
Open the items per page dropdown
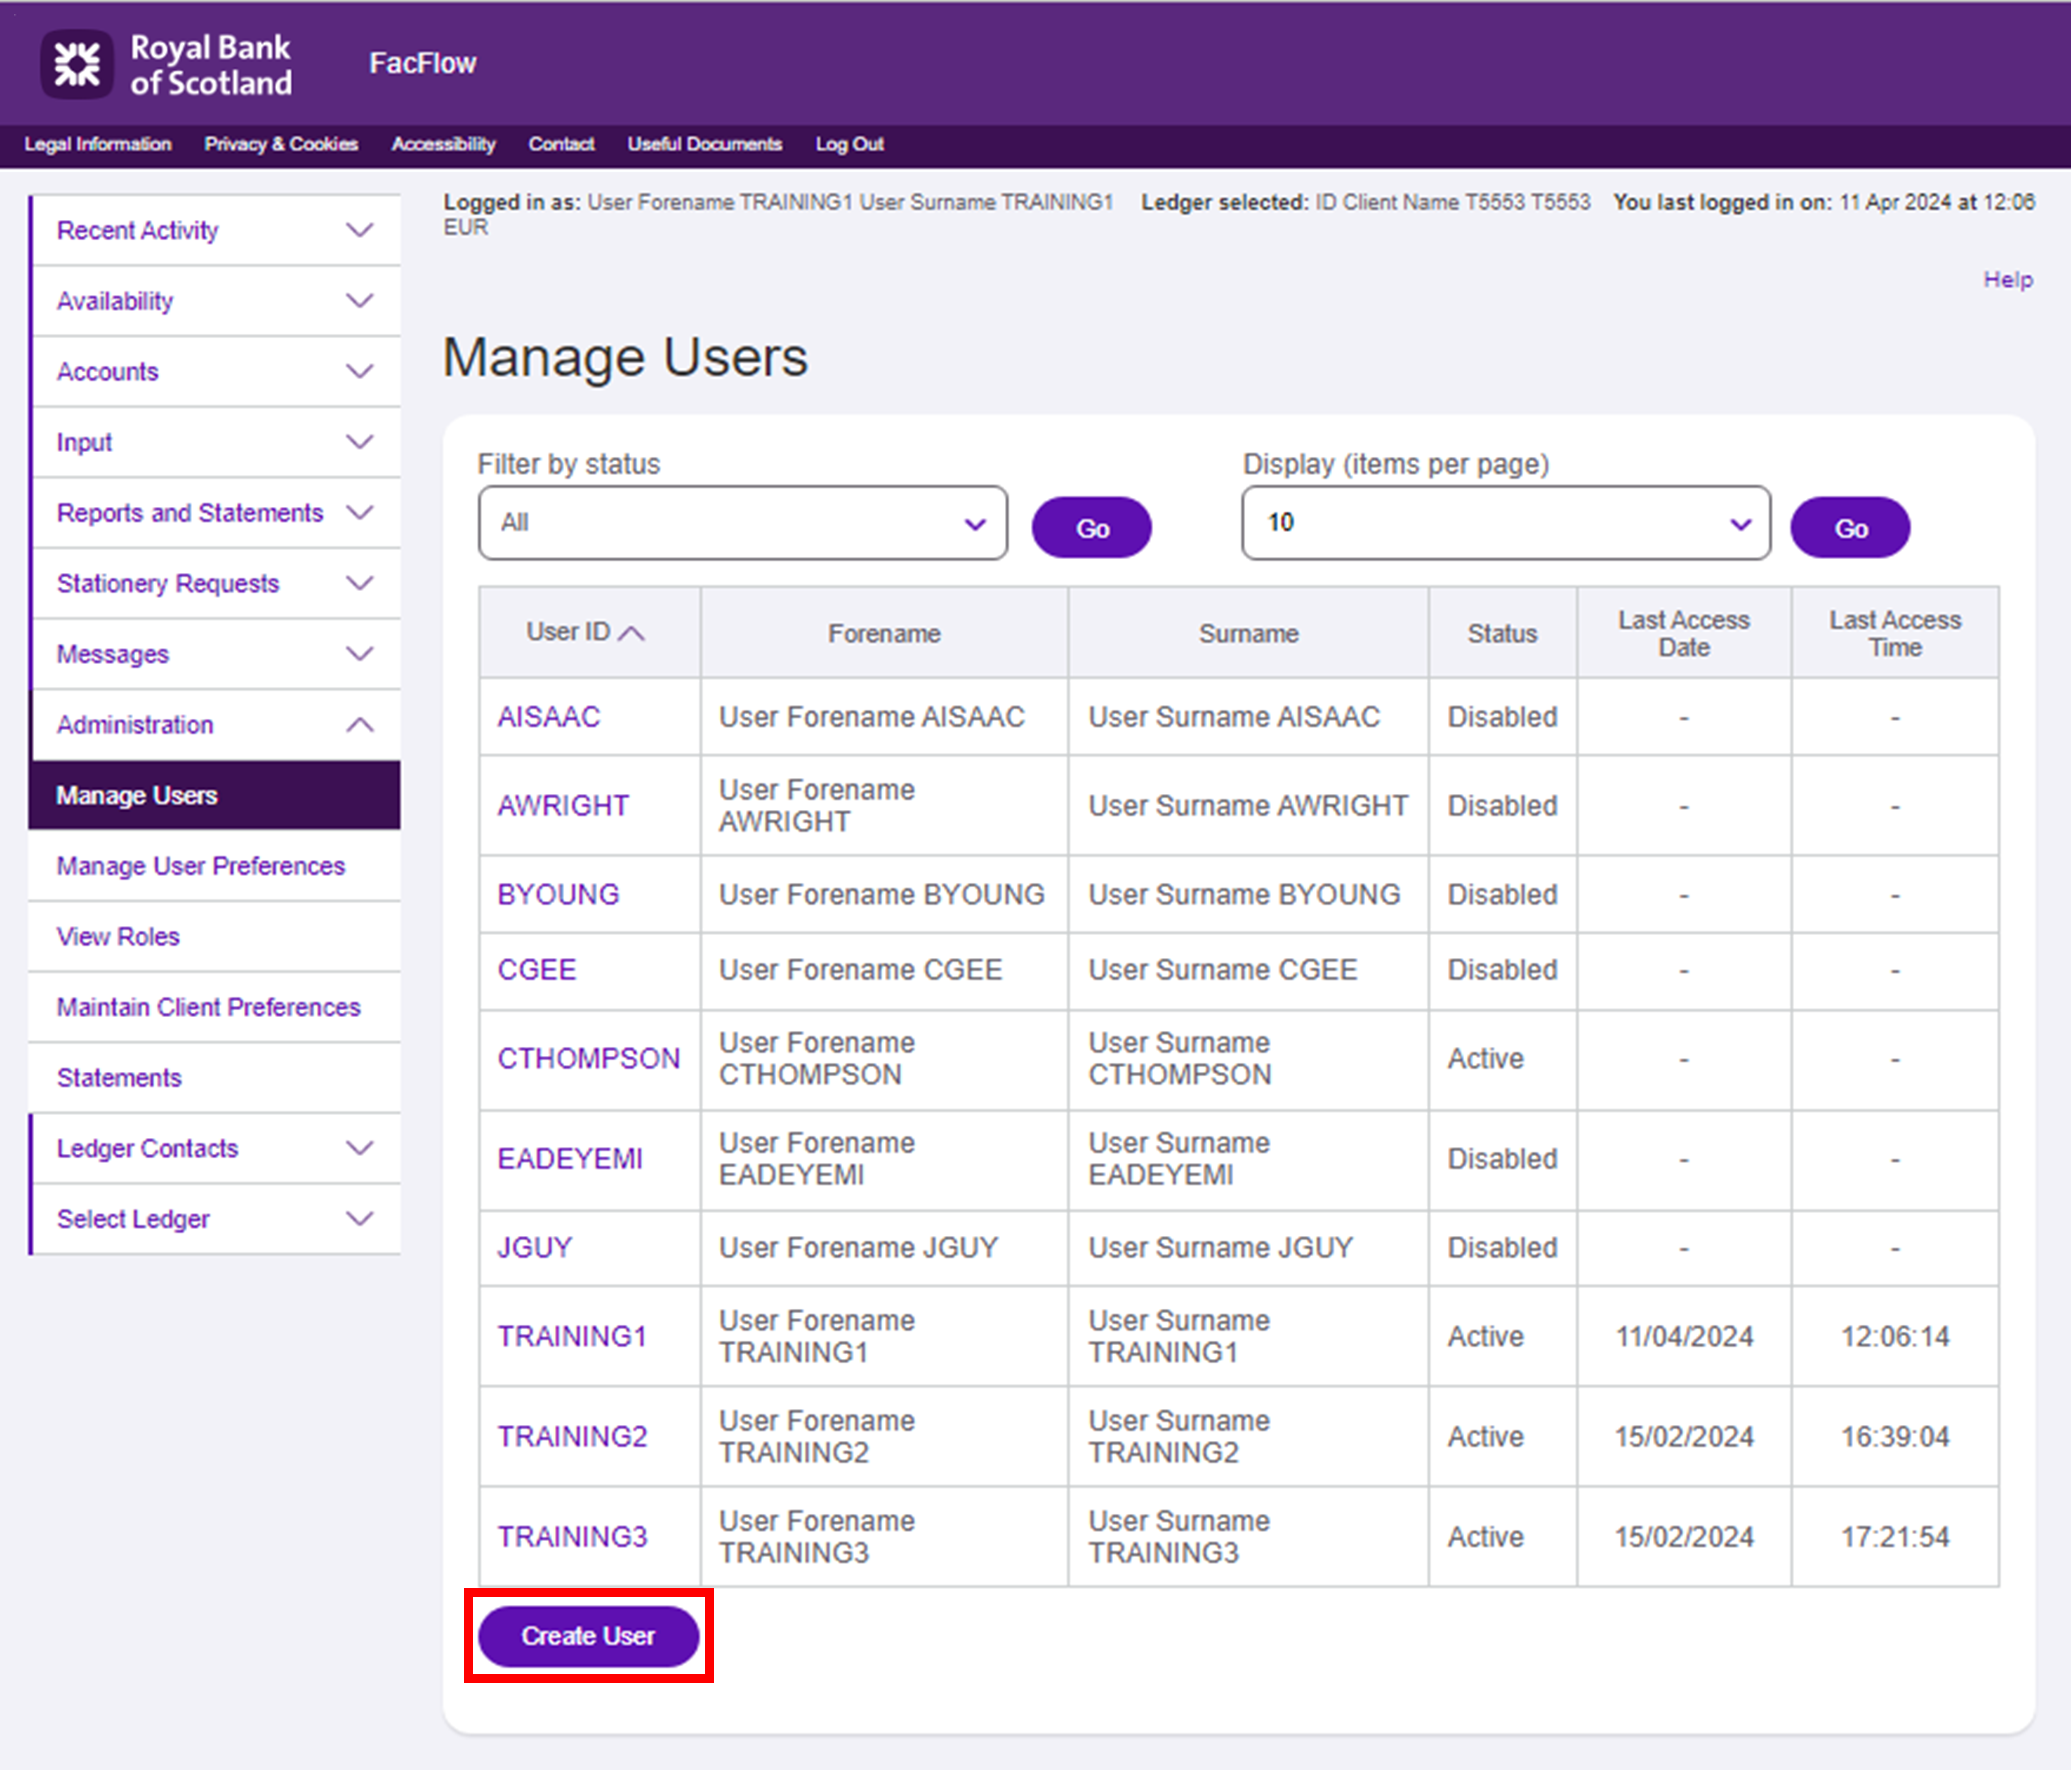(1505, 523)
